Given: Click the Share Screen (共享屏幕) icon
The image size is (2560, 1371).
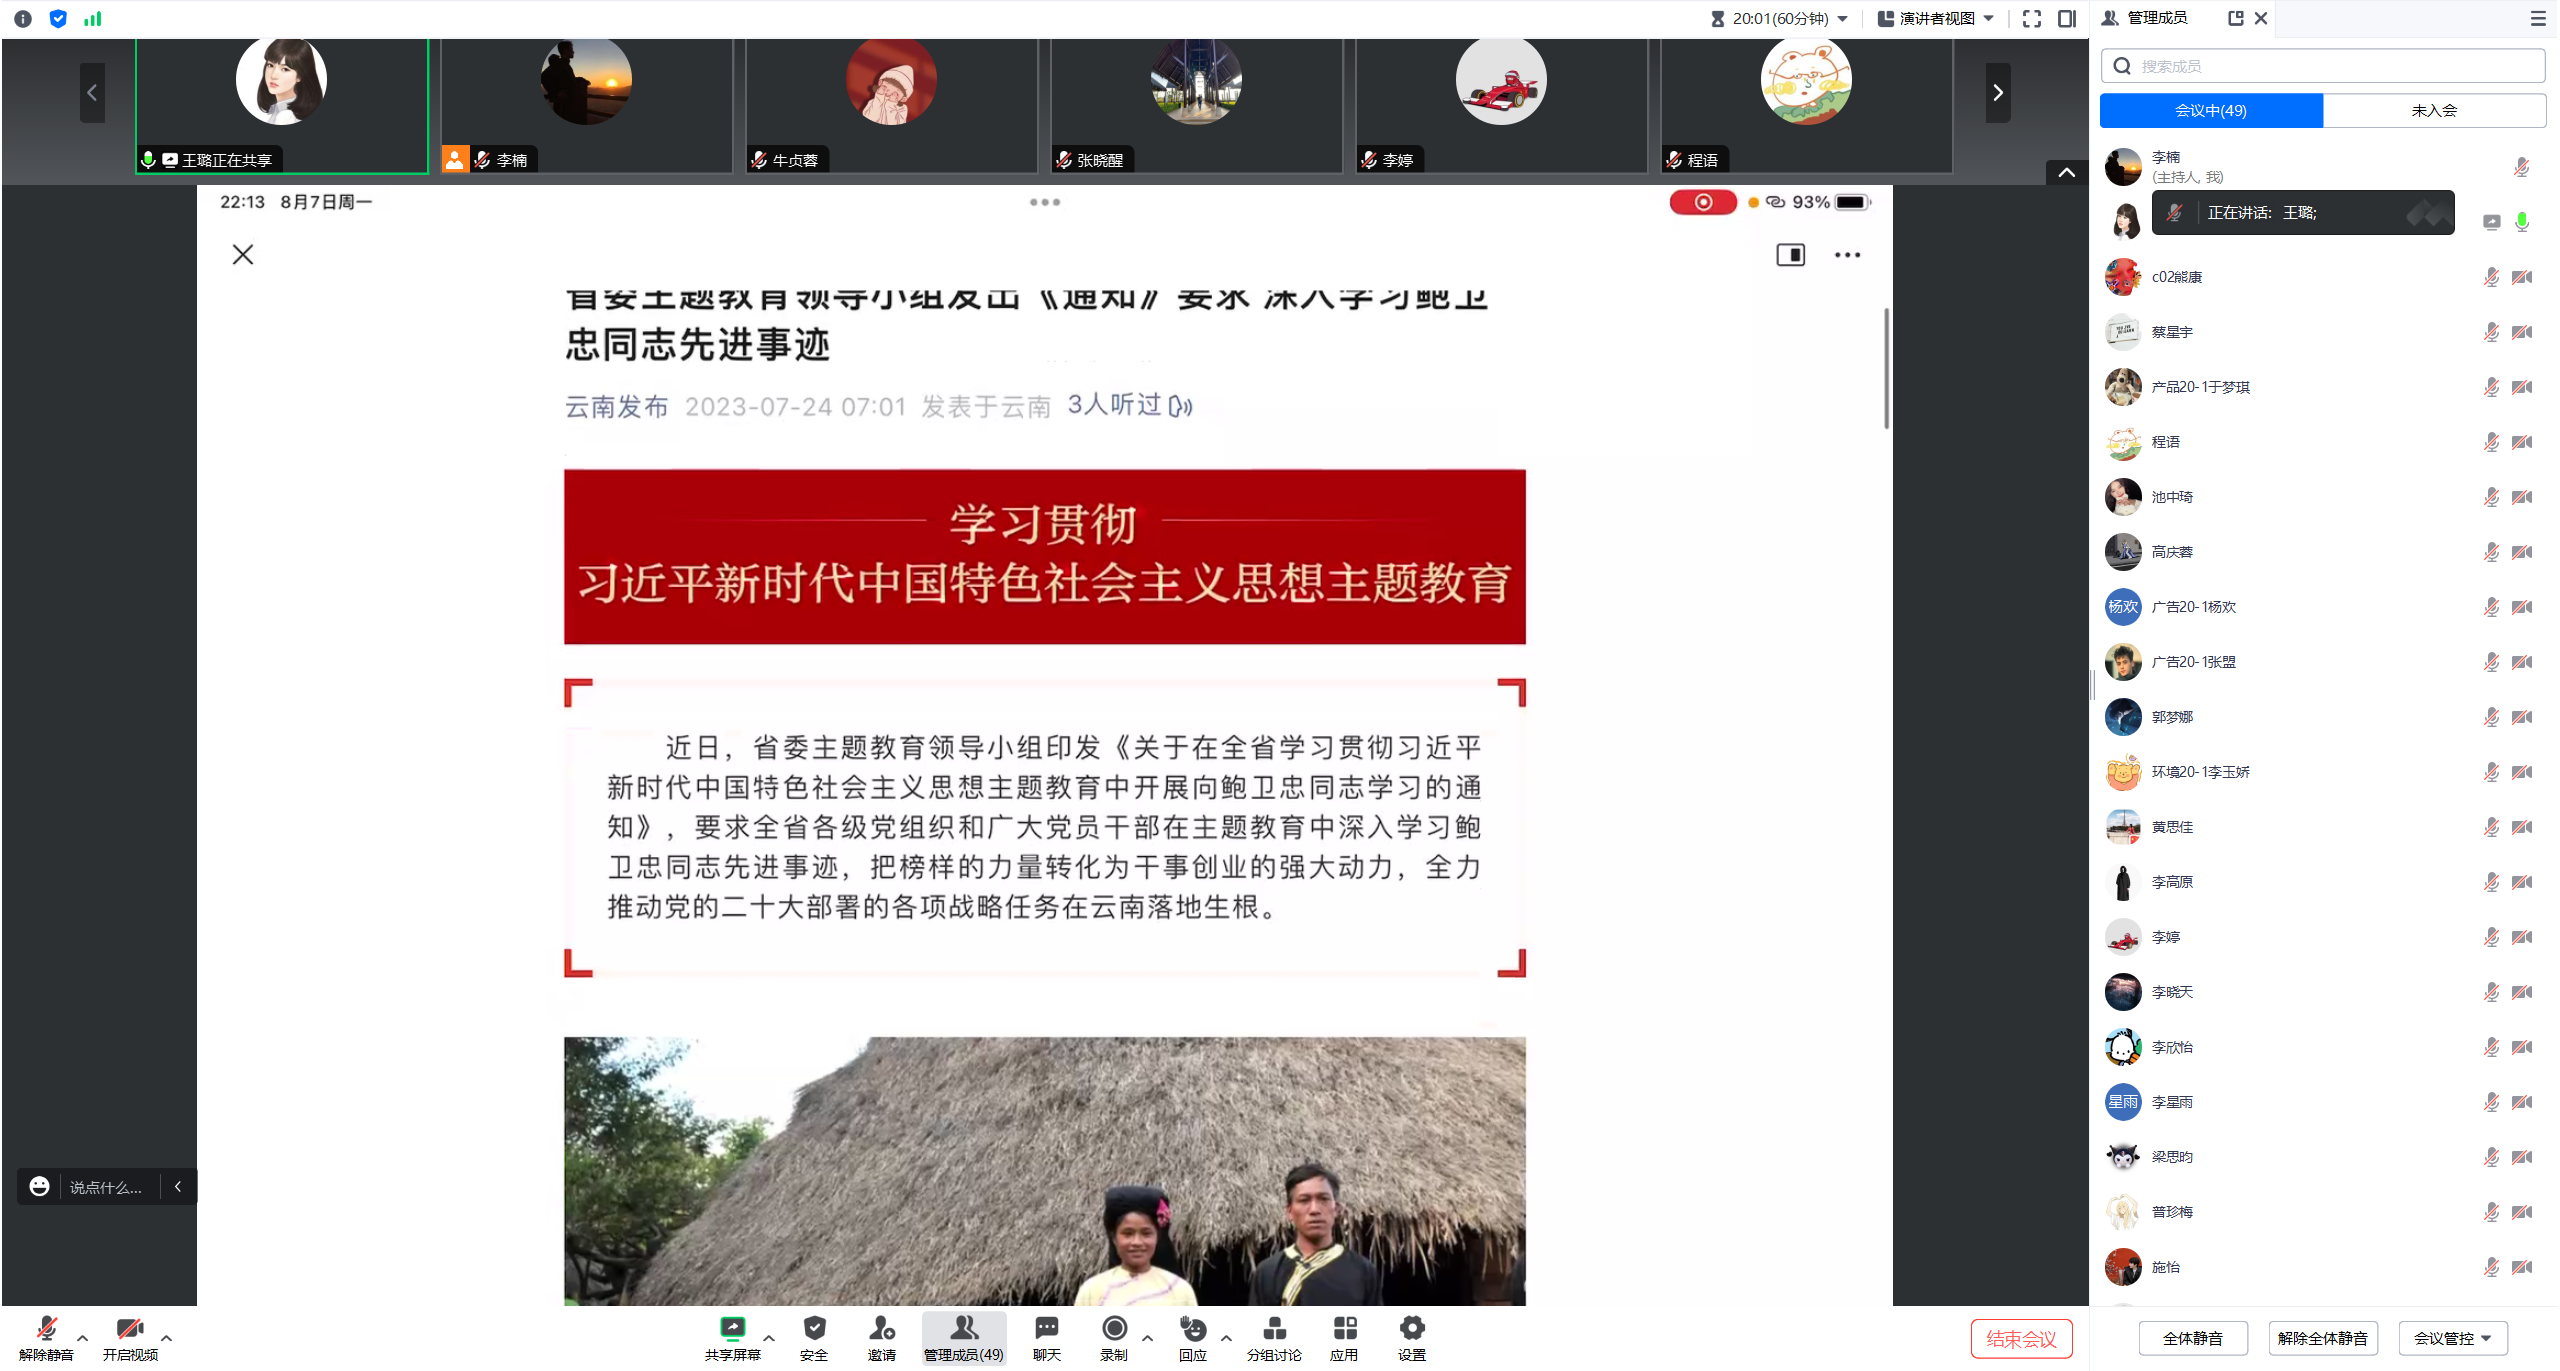Looking at the screenshot, I should tap(732, 1329).
